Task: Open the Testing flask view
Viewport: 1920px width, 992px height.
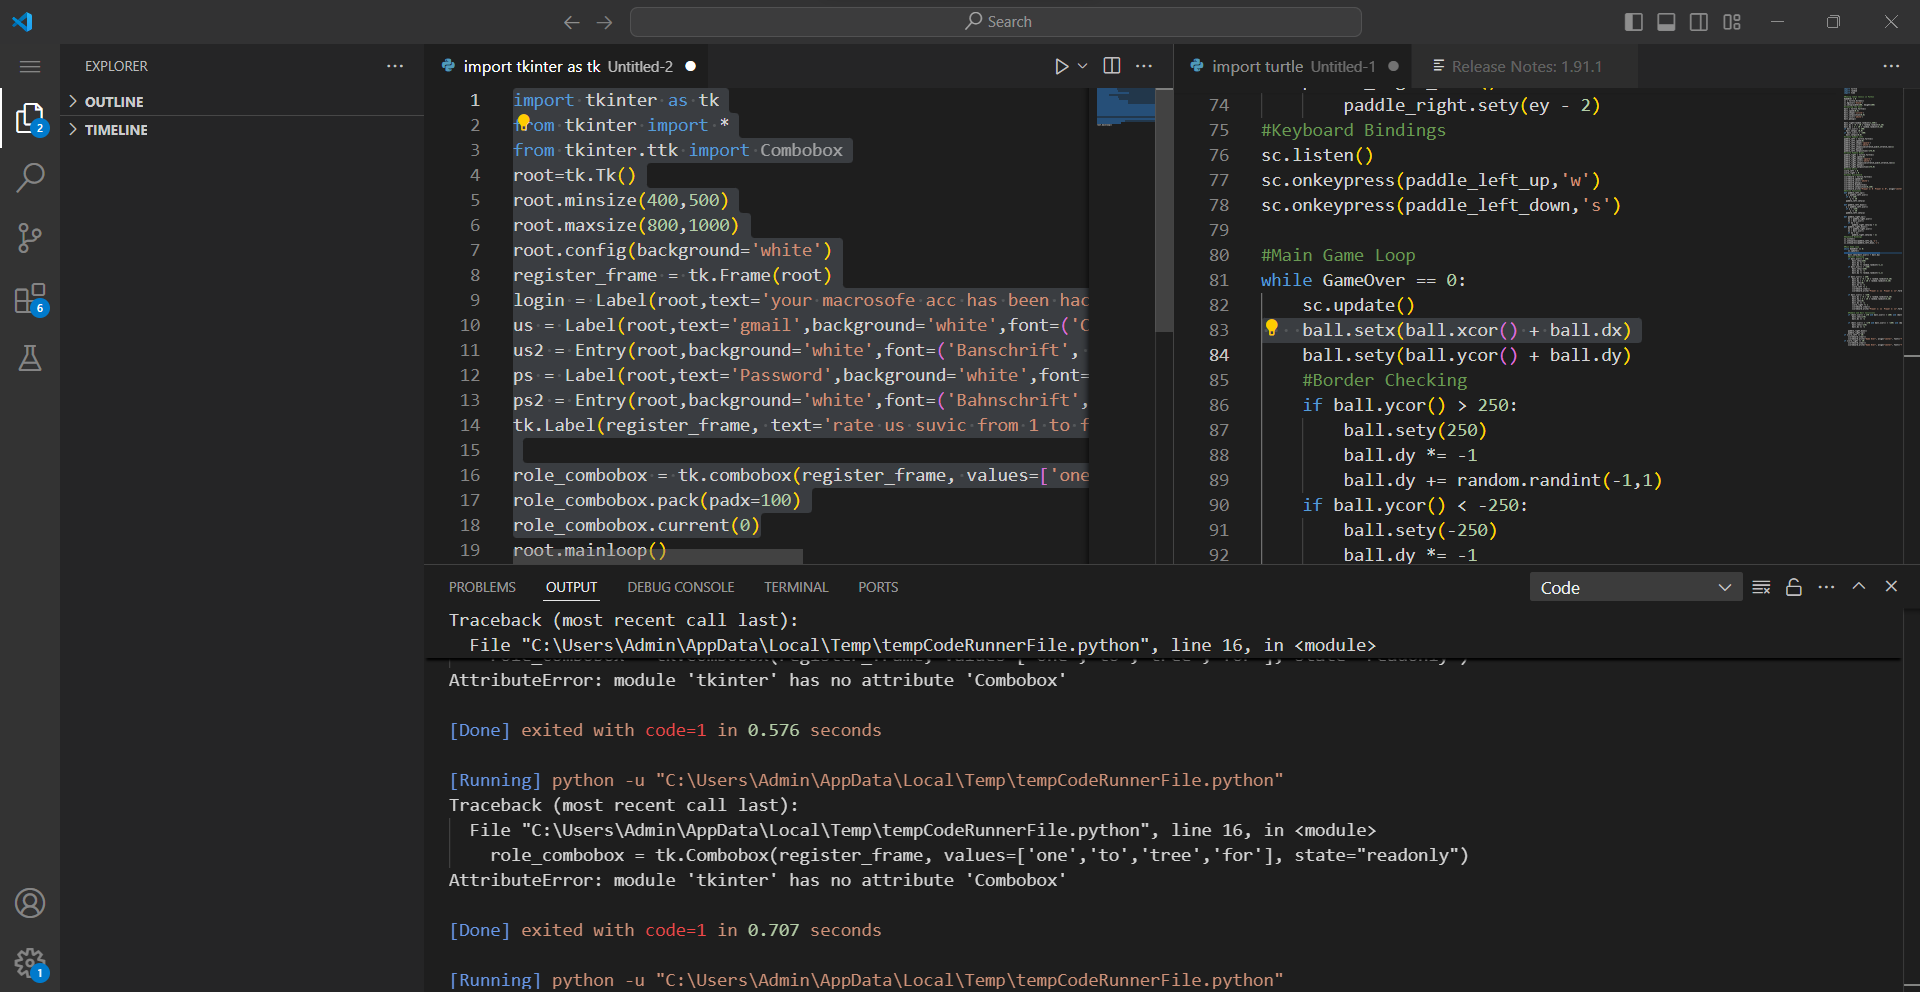Action: tap(30, 358)
